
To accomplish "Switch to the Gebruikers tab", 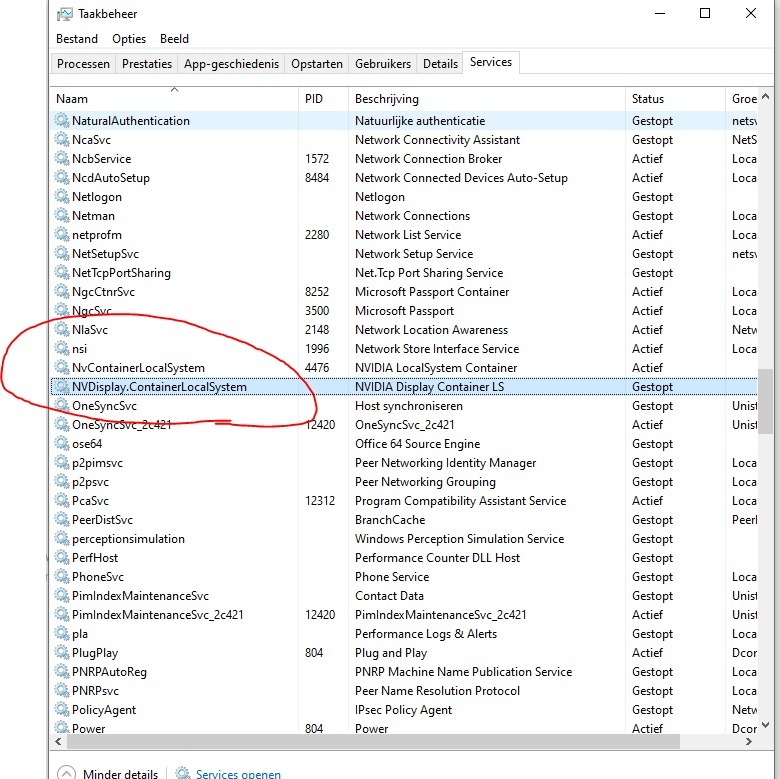I will [x=383, y=64].
